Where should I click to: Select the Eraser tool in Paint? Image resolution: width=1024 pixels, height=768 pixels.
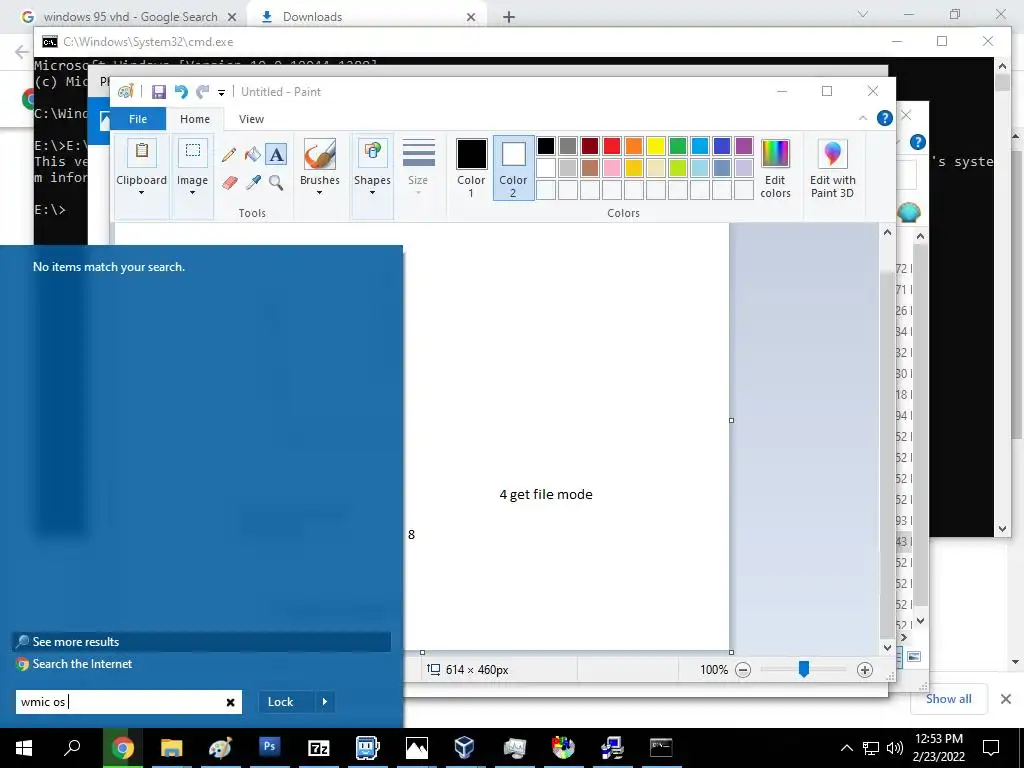[229, 182]
